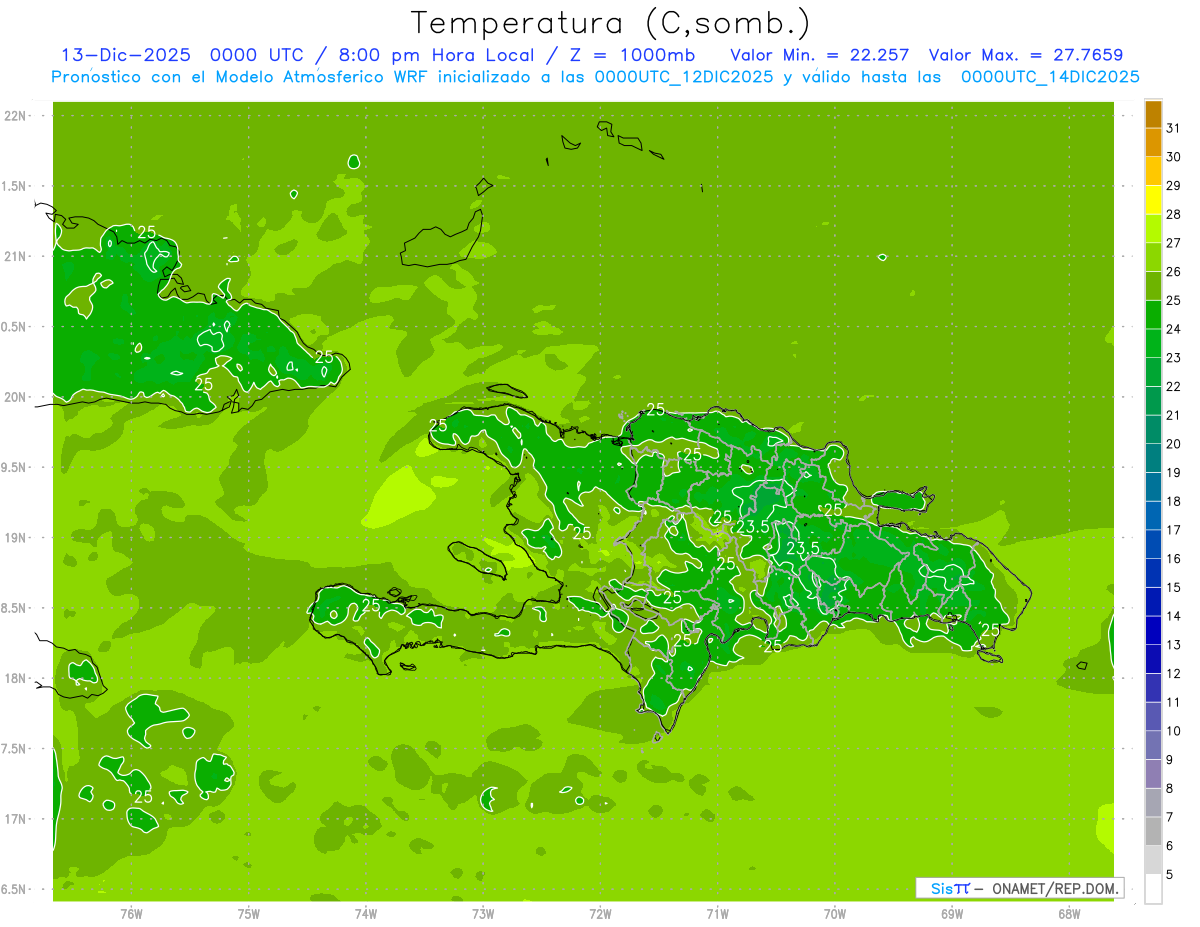Pick the blue swatch between 15 and 16
Image resolution: width=1200 pixels, height=927 pixels.
(x=1153, y=574)
